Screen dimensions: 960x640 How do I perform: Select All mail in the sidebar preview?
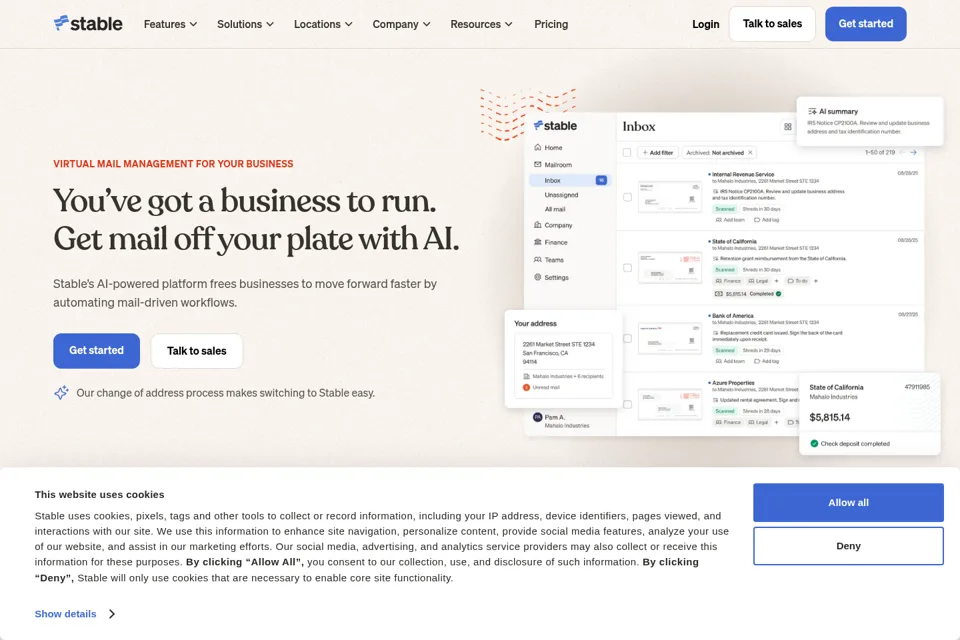coord(555,209)
